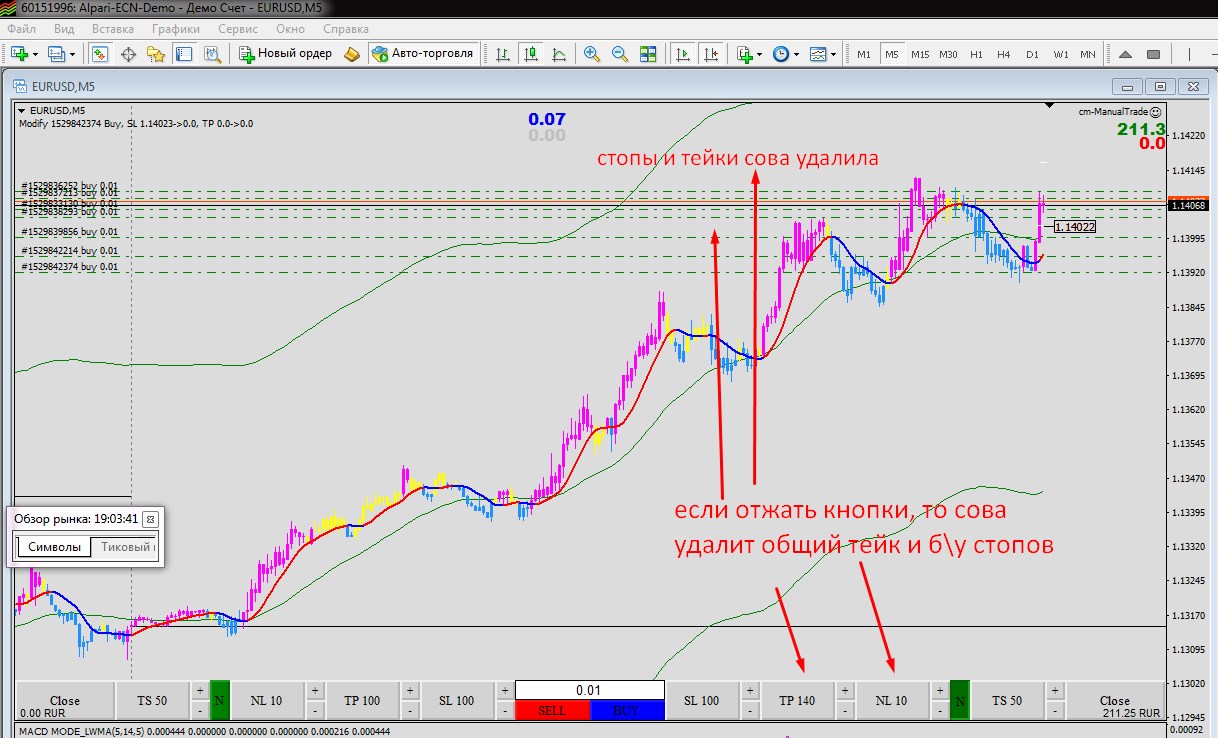
Task: Toggle the Auto Scroll chart button
Action: point(683,53)
